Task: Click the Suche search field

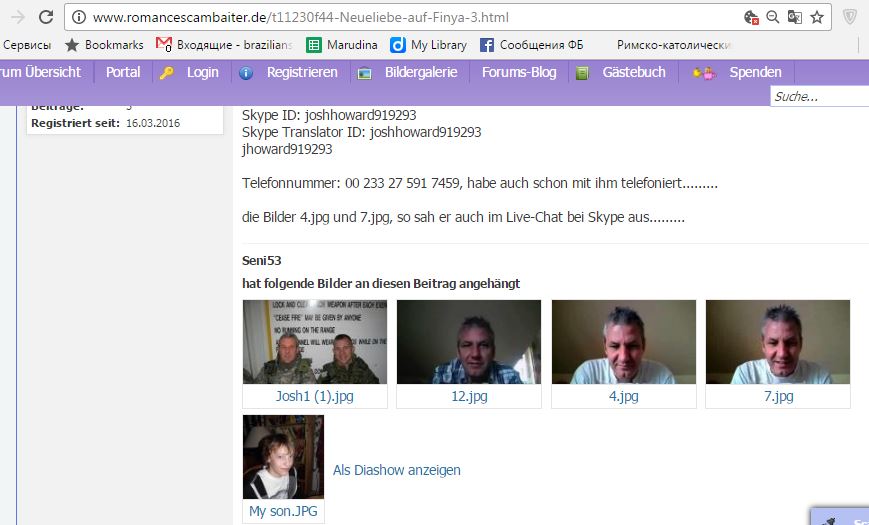Action: (818, 97)
